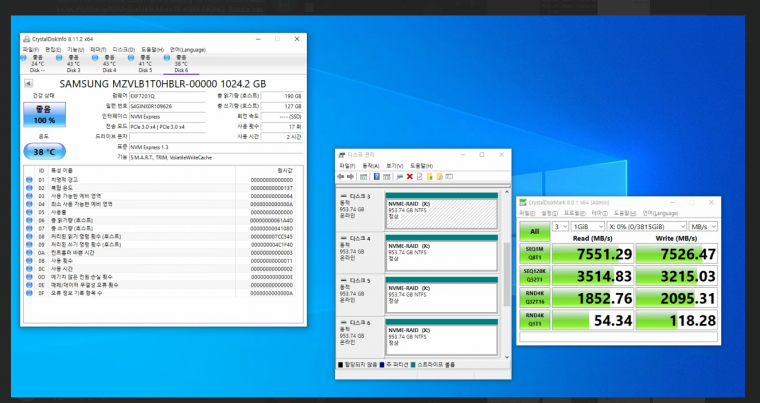
Task: Open 기능(U) menu in CrystalDiskInfo
Action: point(76,49)
